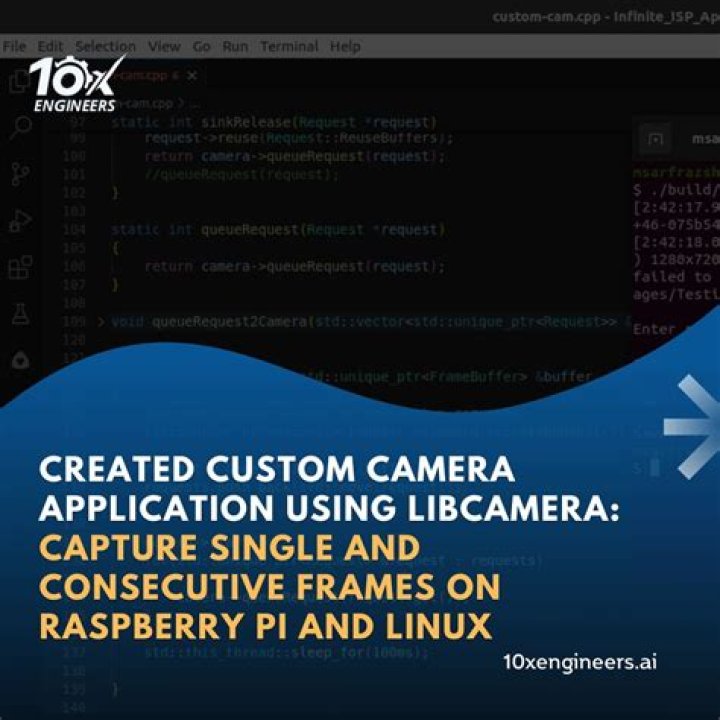The image size is (720, 720).
Task: Open the Edit menu
Action: pyautogui.click(x=50, y=46)
